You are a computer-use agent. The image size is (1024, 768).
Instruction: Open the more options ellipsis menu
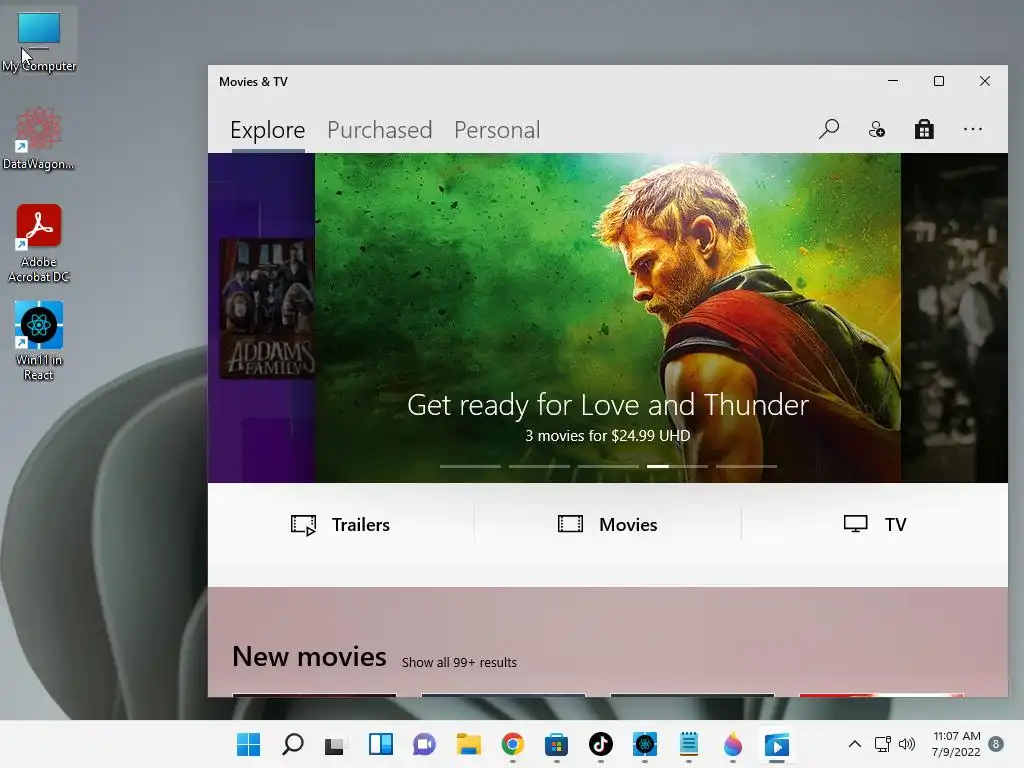tap(972, 129)
